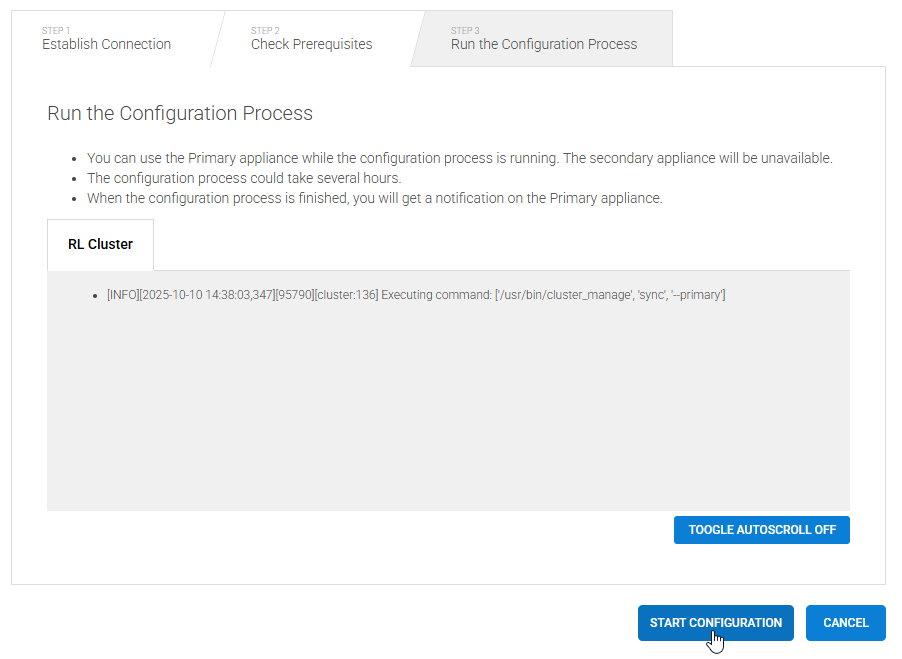Click the small 'STEP 3' label
This screenshot has height=659, width=902.
(465, 31)
